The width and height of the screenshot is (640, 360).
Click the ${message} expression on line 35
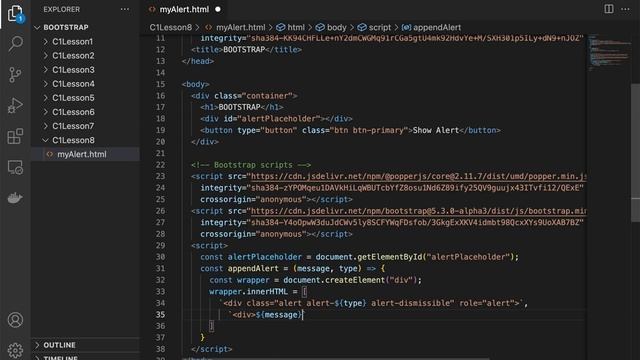point(279,315)
